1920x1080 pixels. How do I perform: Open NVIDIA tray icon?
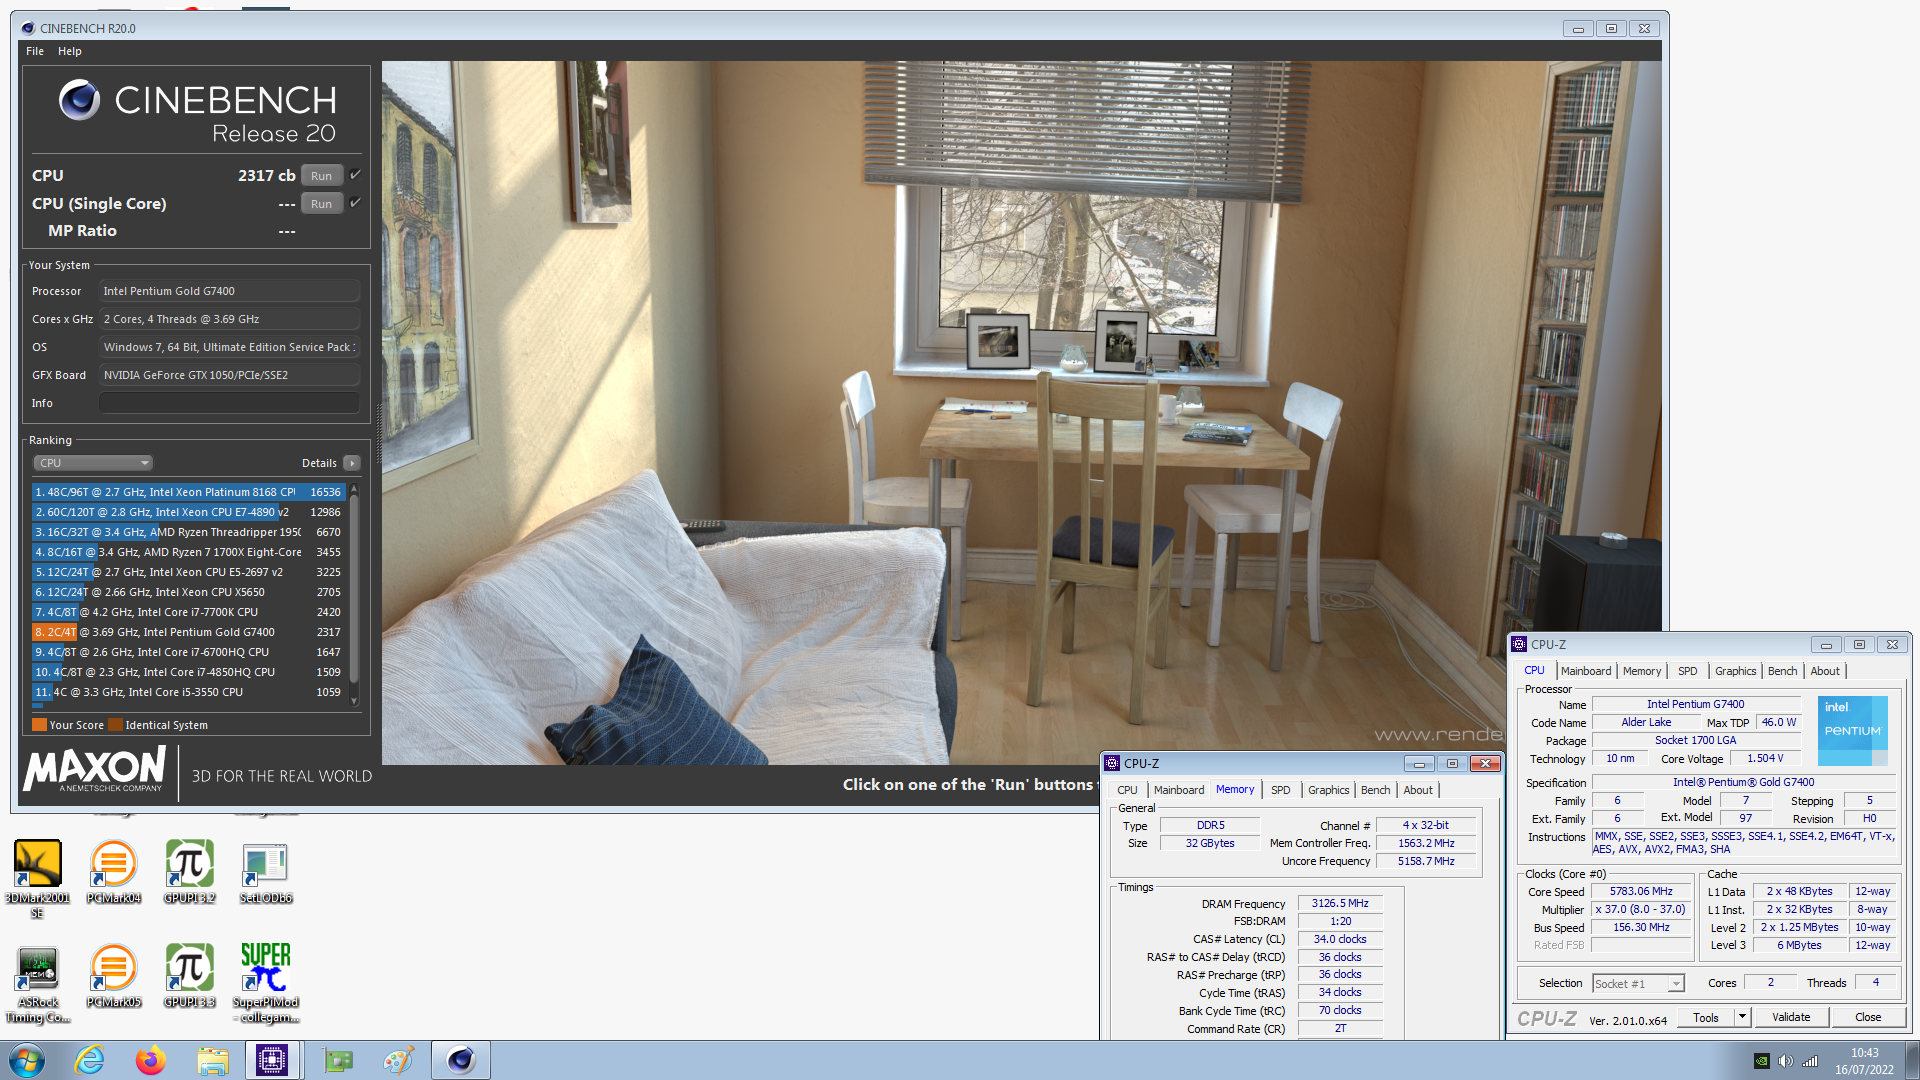coord(1762,1061)
